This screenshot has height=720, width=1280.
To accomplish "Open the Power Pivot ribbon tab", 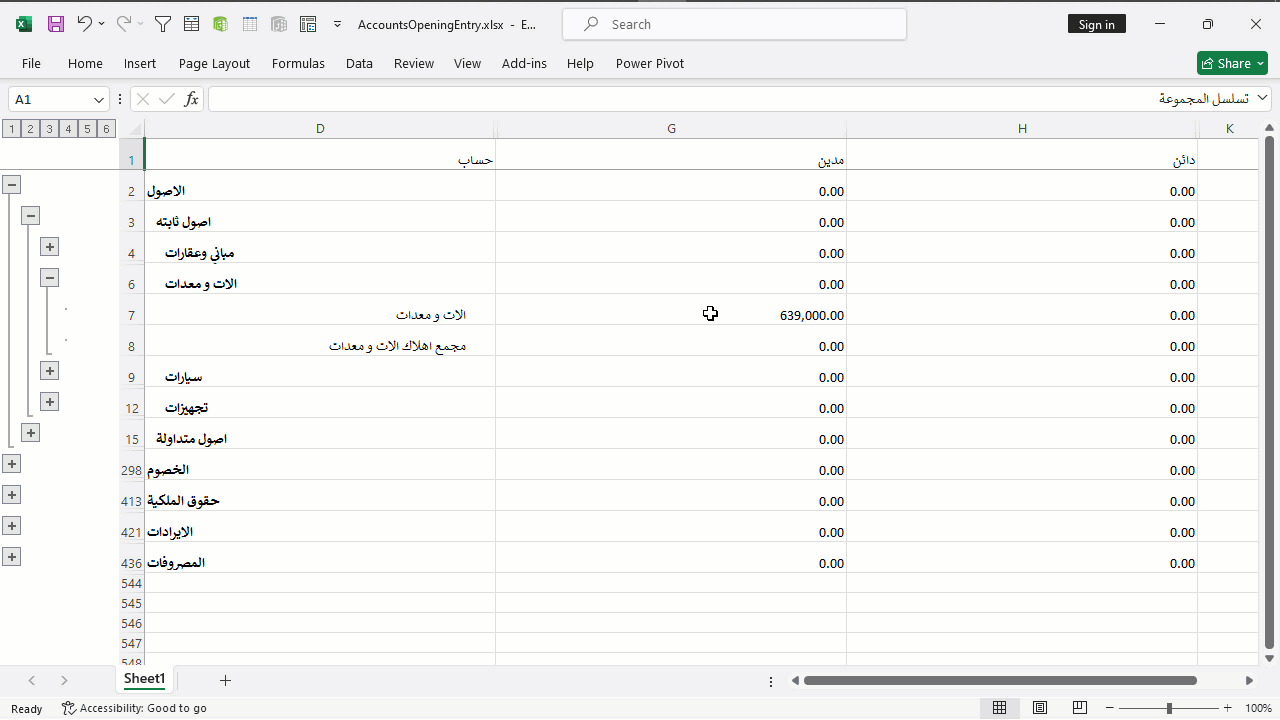I will (650, 63).
